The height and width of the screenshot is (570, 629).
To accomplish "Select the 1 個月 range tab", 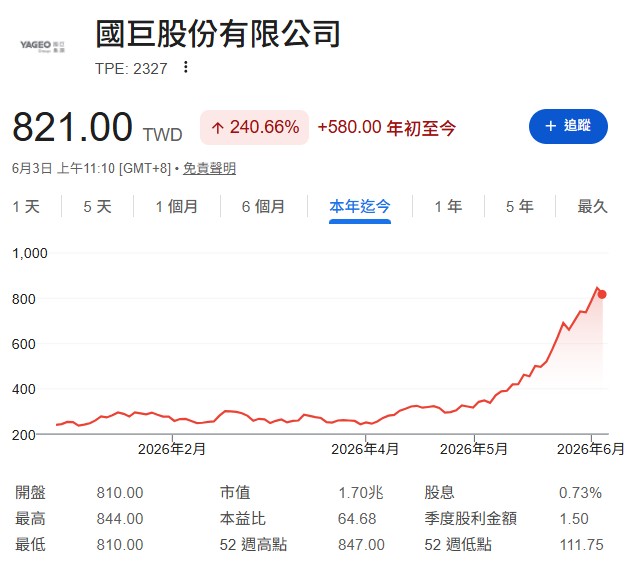I will click(177, 207).
